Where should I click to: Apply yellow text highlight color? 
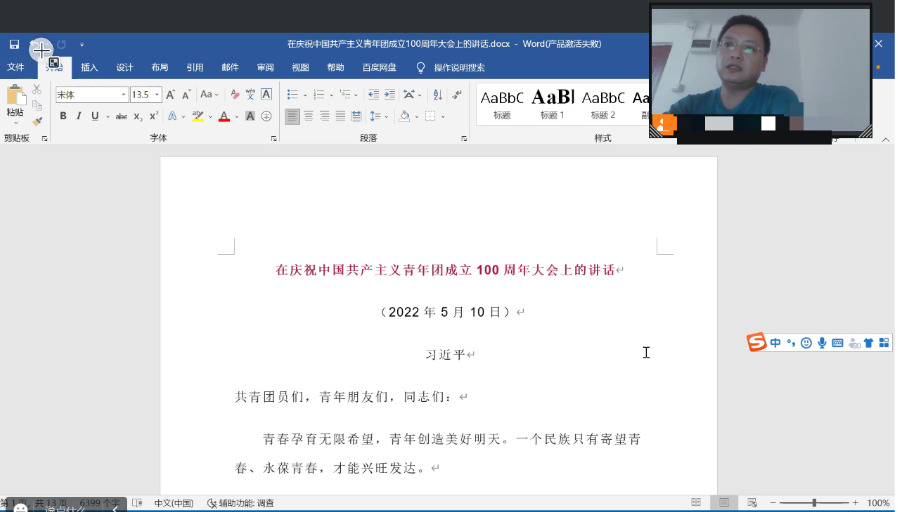198,116
